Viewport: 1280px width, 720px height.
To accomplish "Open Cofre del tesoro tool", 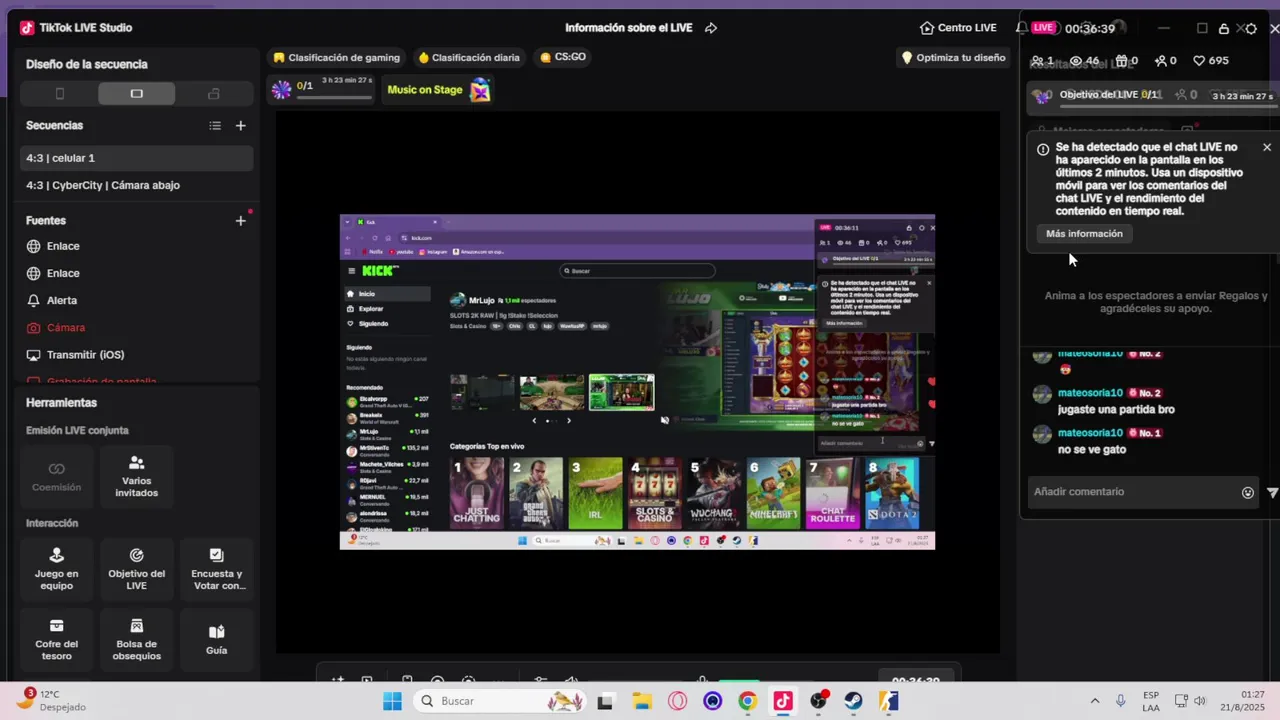I will click(57, 639).
